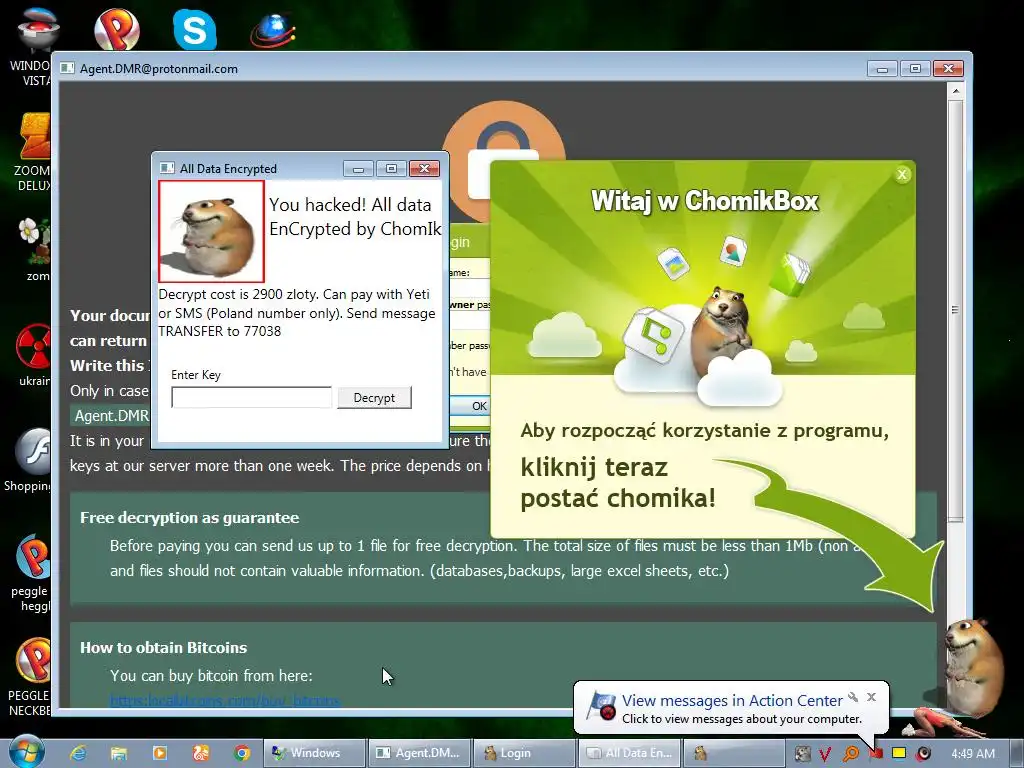
Task: Open the UC Browser taskbar icon
Action: pyautogui.click(x=200, y=753)
